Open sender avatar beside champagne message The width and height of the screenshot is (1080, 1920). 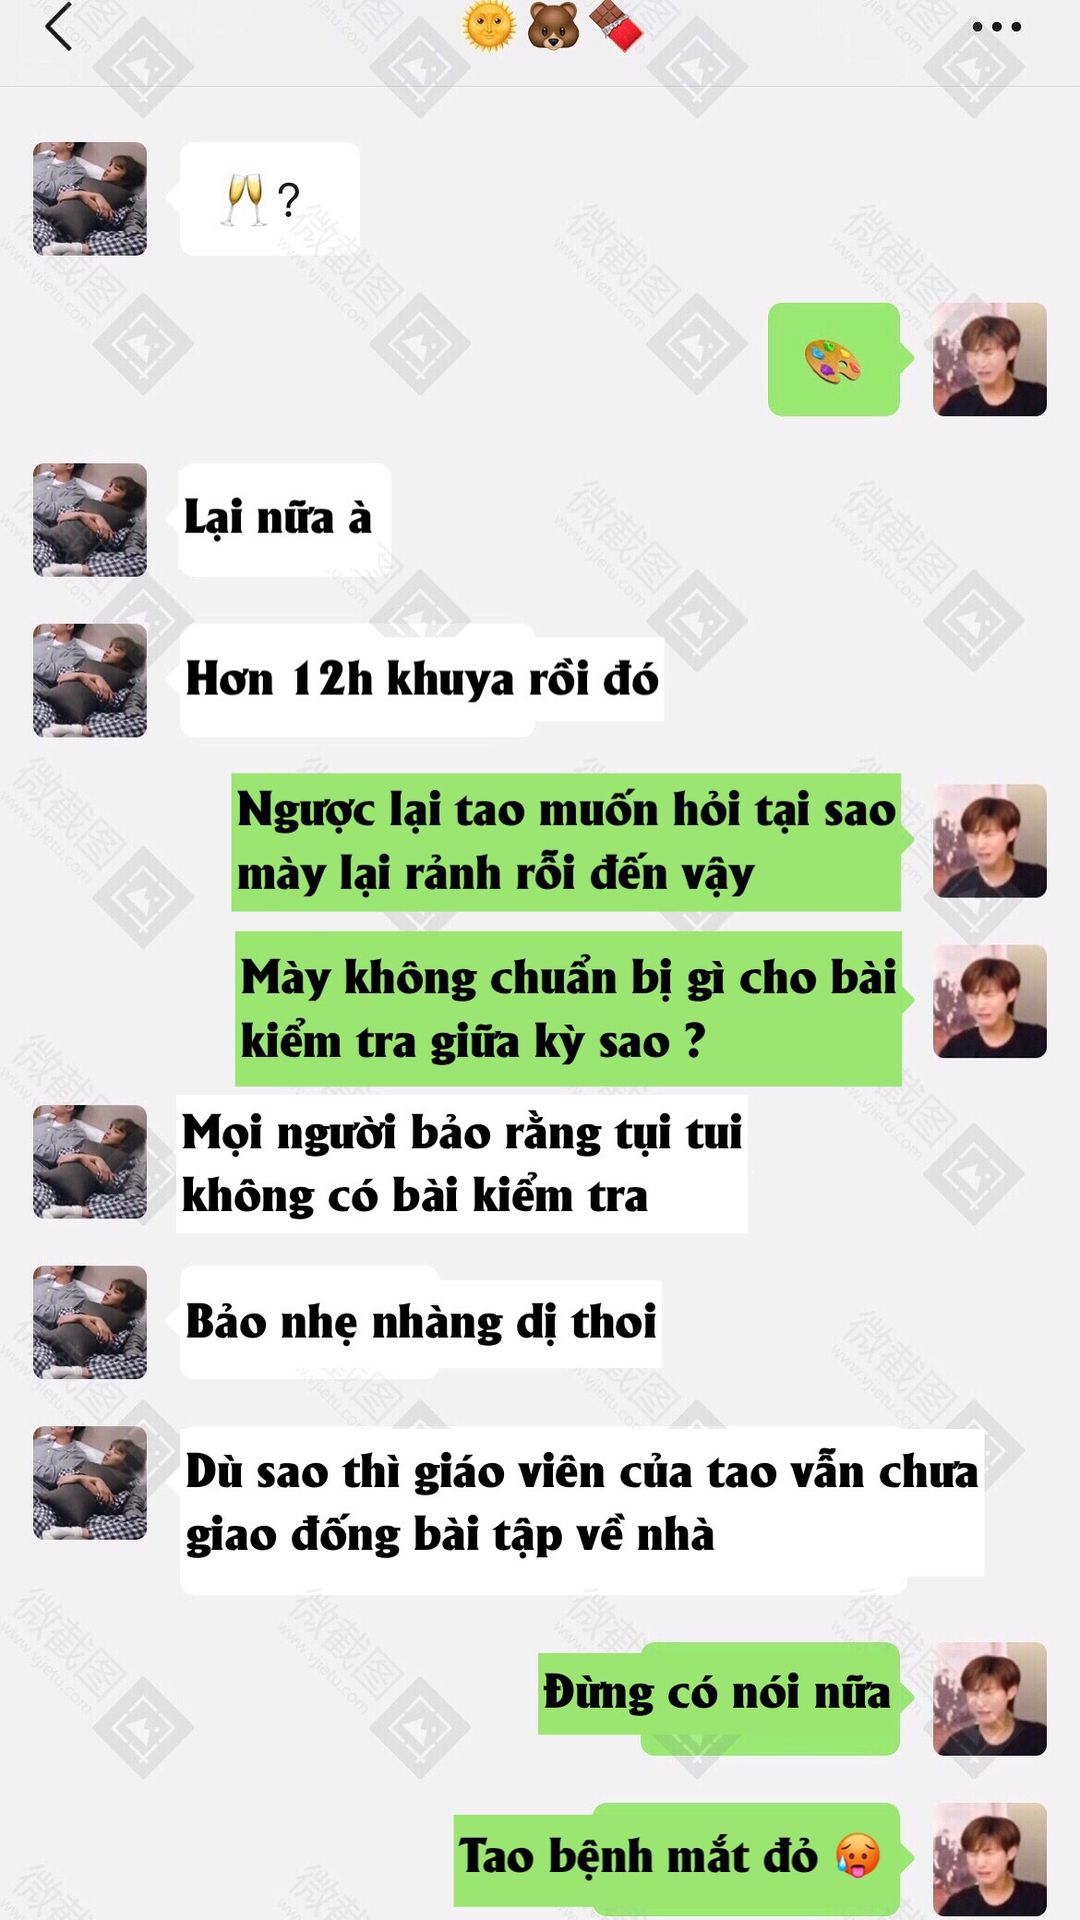coord(90,198)
